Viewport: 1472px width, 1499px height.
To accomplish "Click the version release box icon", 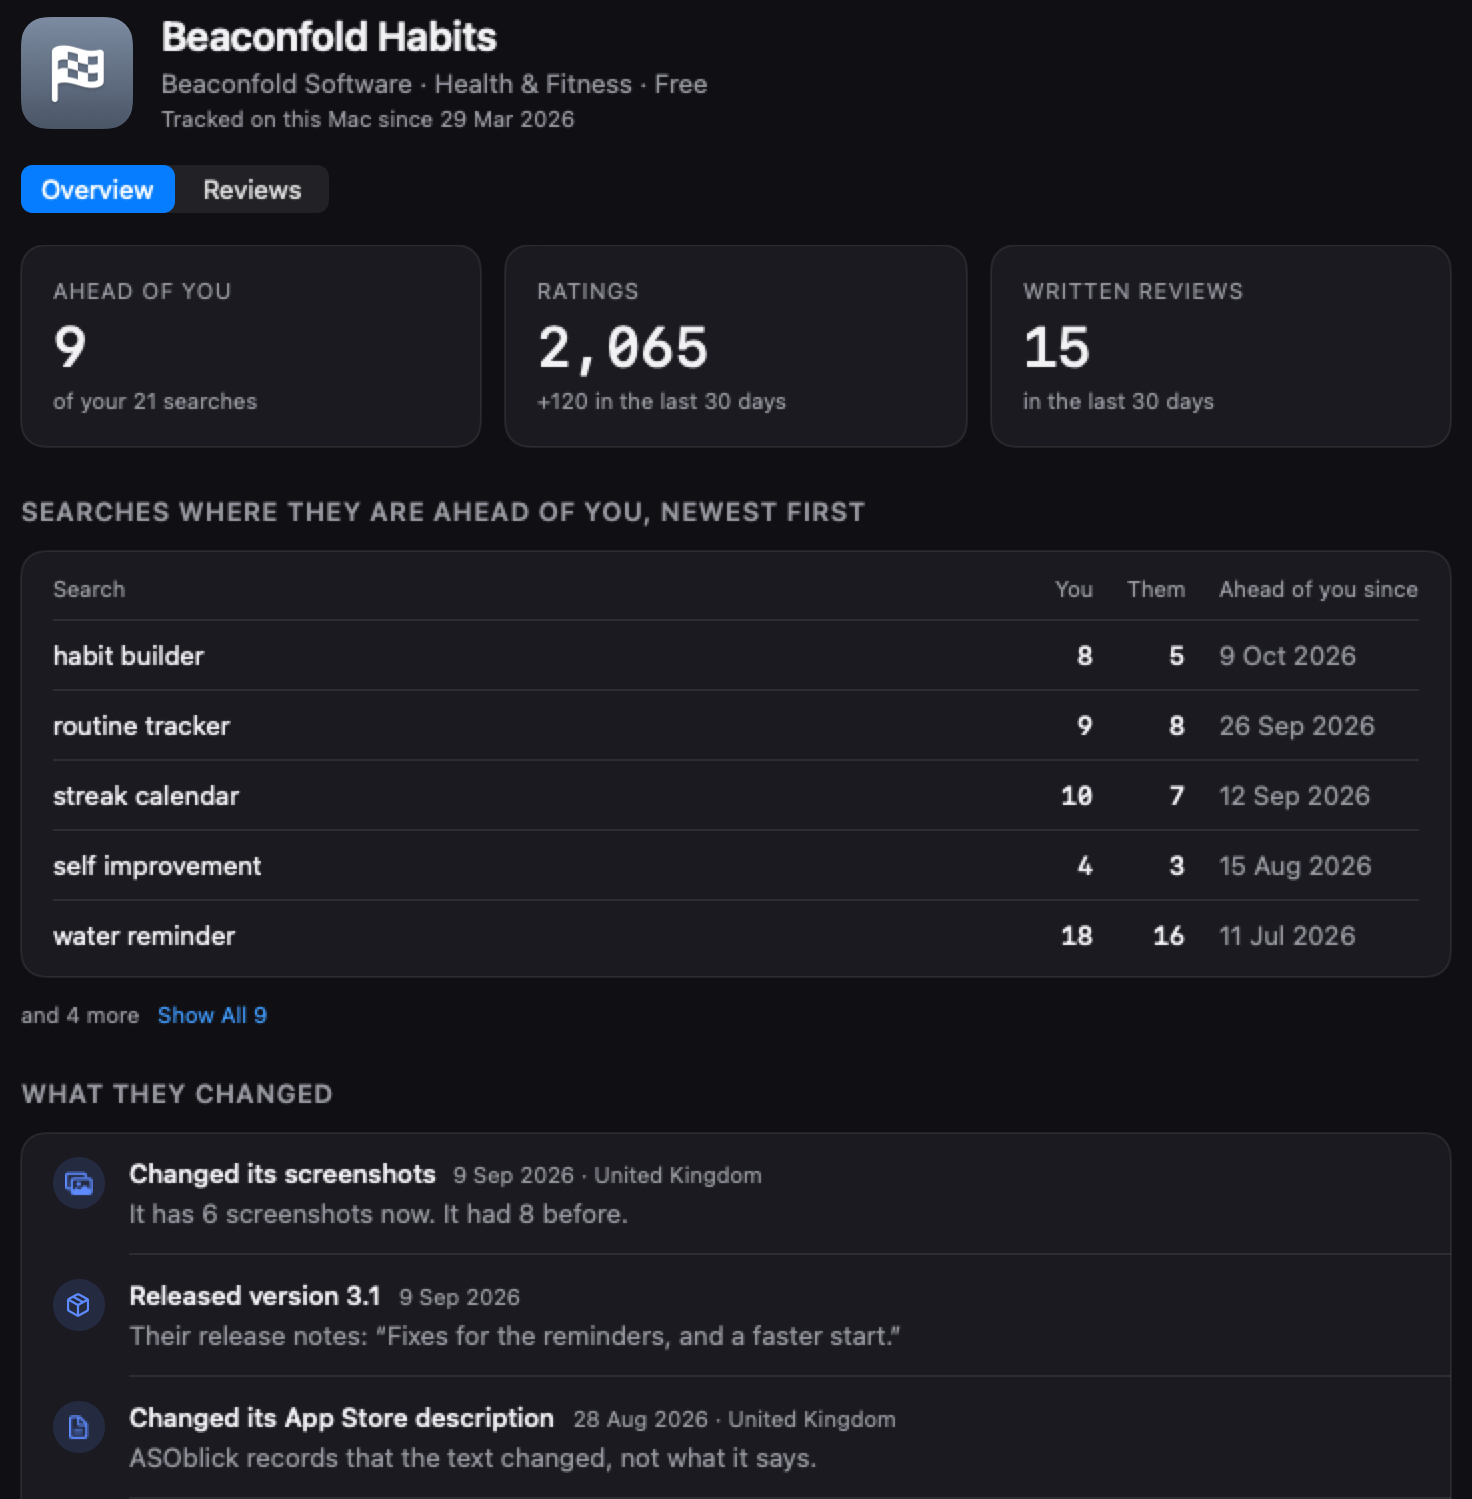I will click(x=78, y=1305).
